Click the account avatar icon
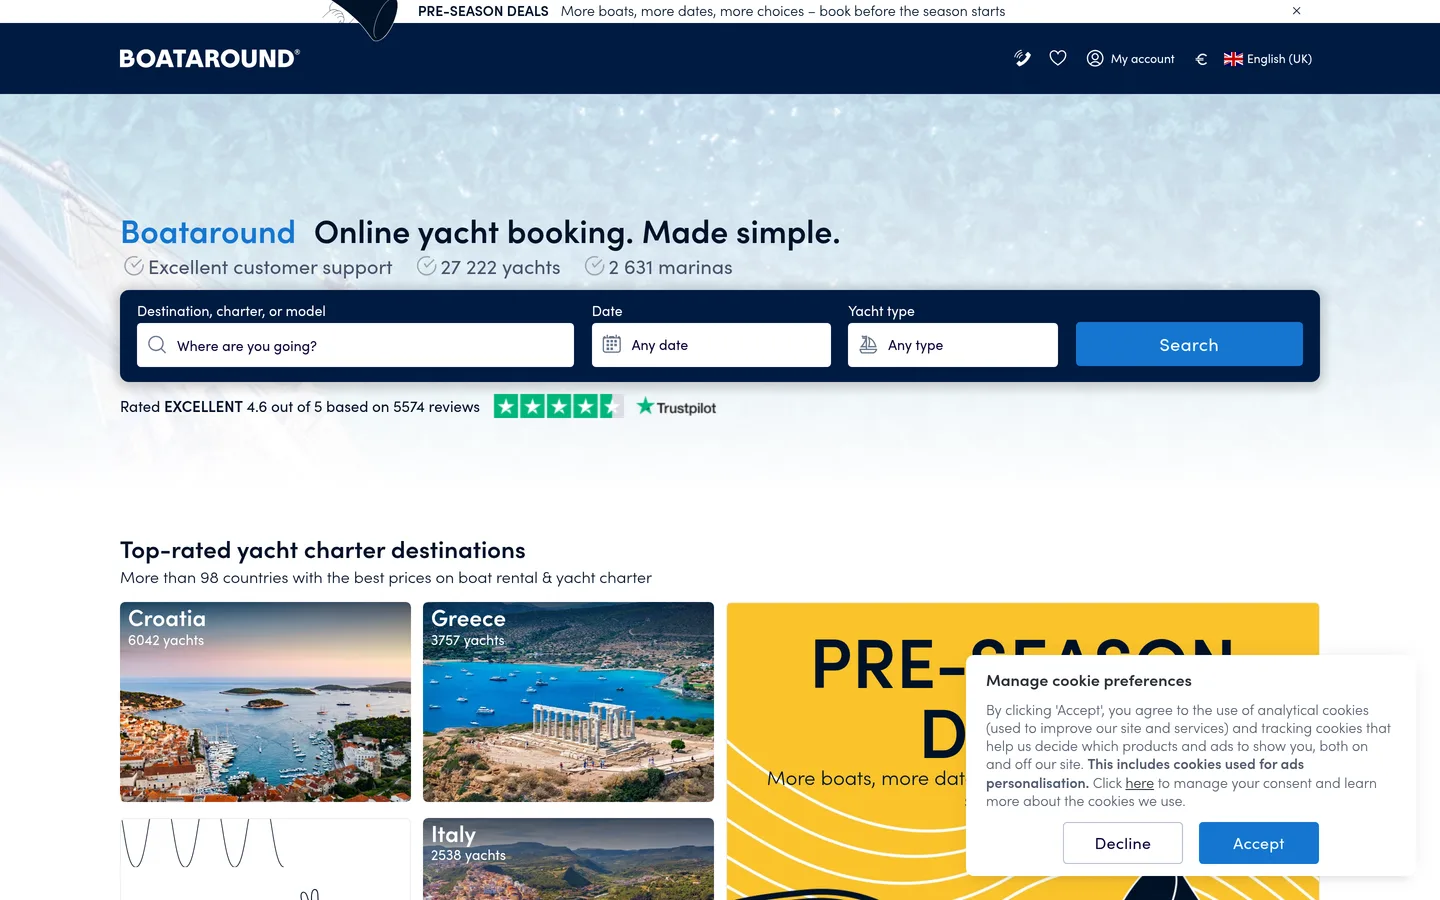The image size is (1440, 900). click(1095, 59)
